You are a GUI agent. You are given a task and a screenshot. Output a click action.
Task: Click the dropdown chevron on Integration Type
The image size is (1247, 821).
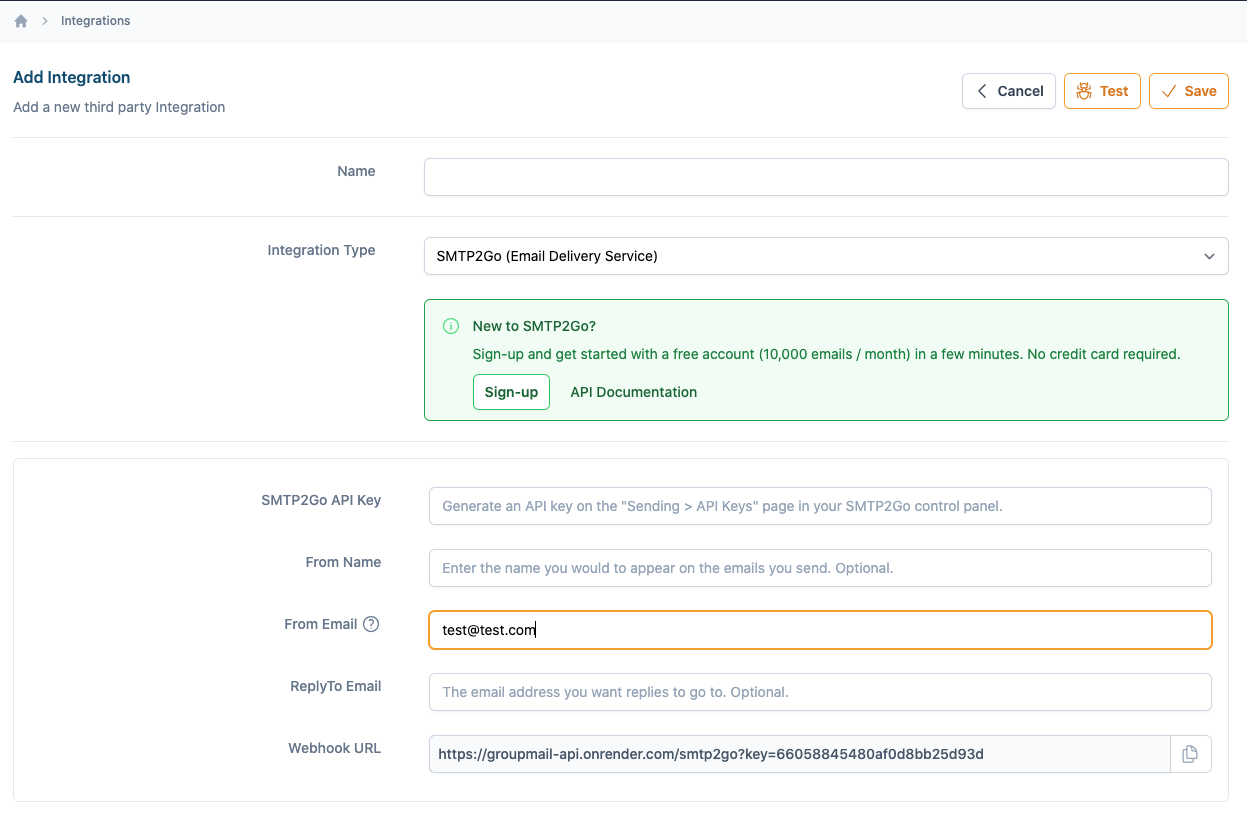[1209, 256]
